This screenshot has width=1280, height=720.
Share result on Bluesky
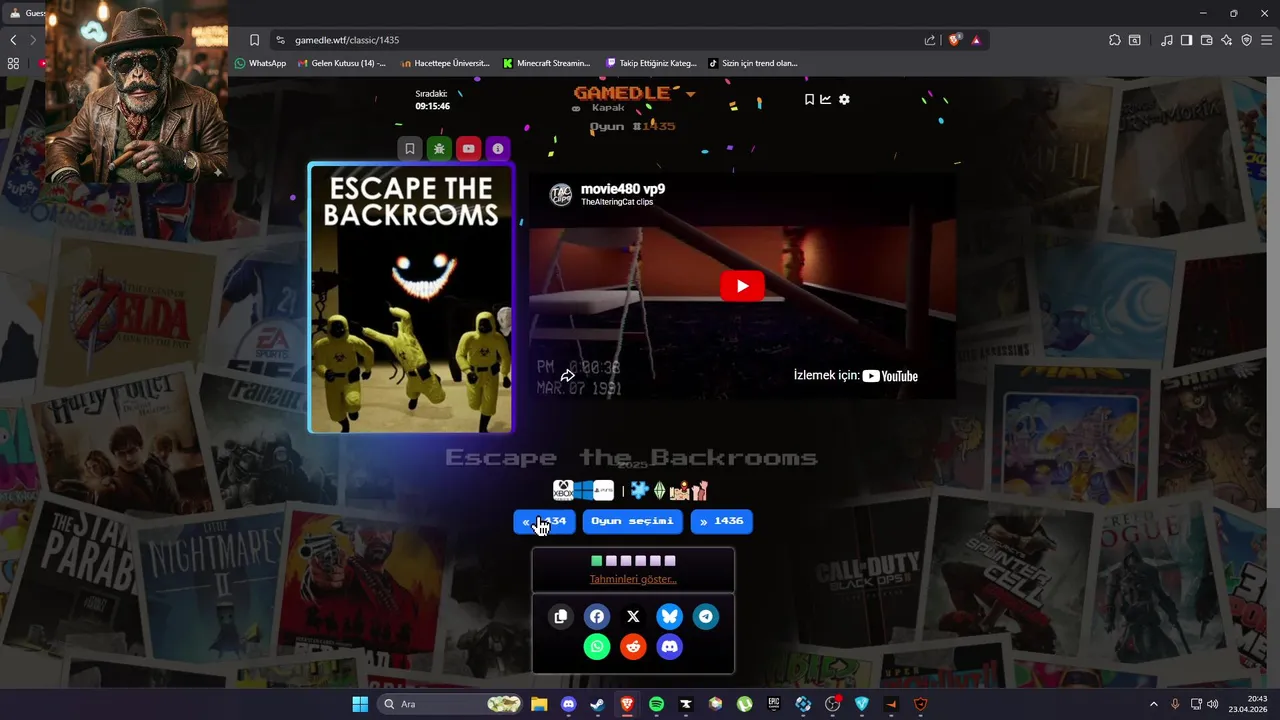(670, 617)
